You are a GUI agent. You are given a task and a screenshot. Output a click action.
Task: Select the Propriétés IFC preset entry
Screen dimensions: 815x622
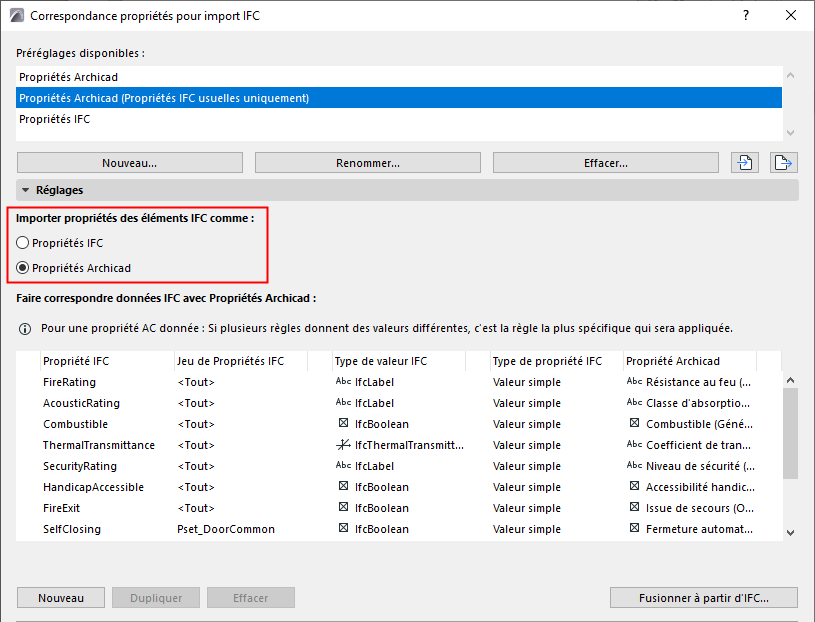55,119
